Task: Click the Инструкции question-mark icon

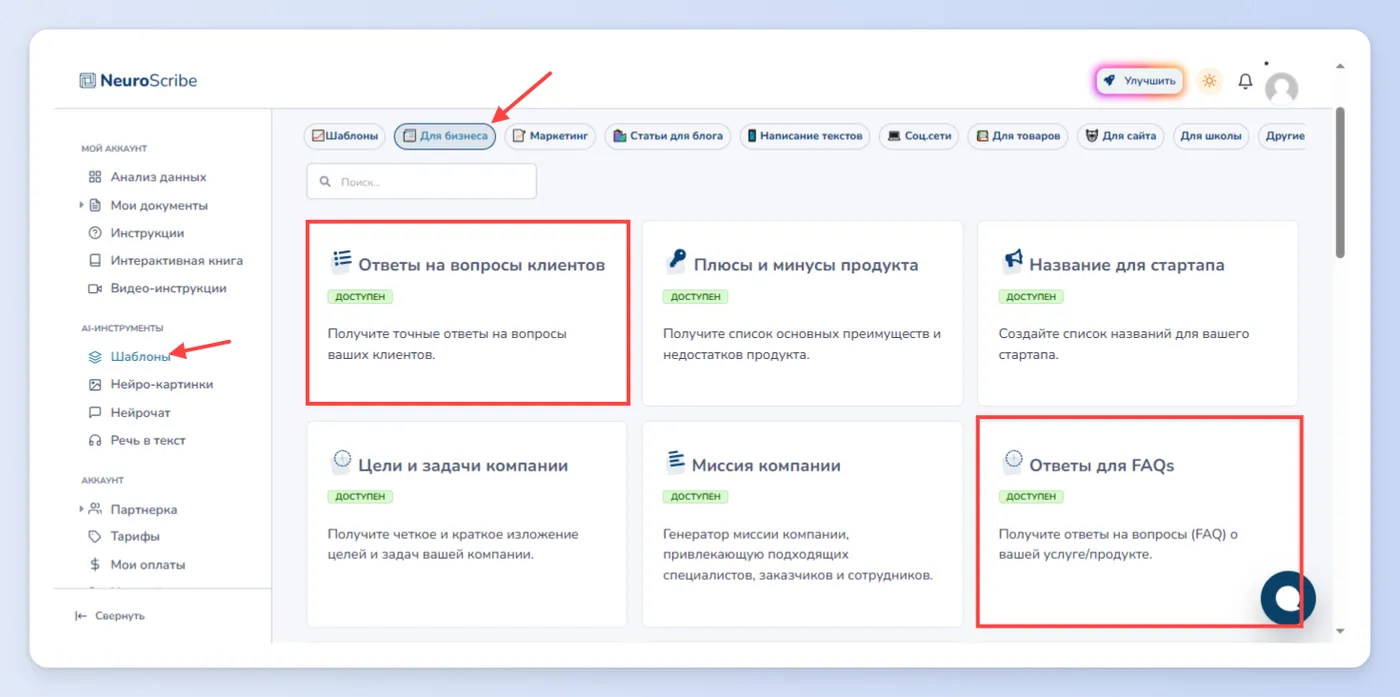Action: pos(95,233)
